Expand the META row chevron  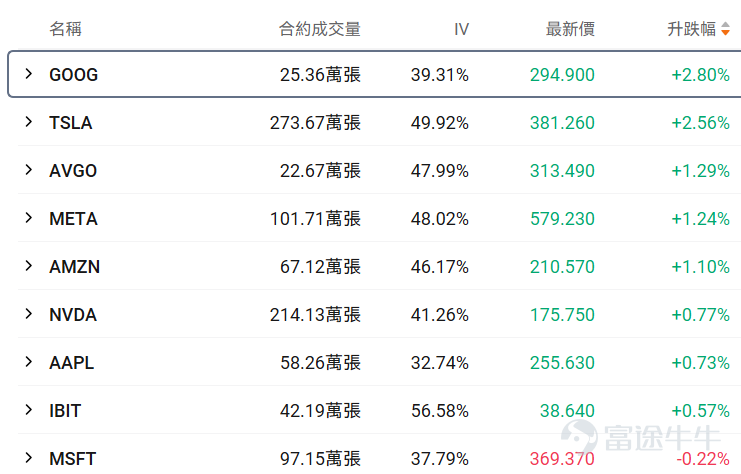29,218
